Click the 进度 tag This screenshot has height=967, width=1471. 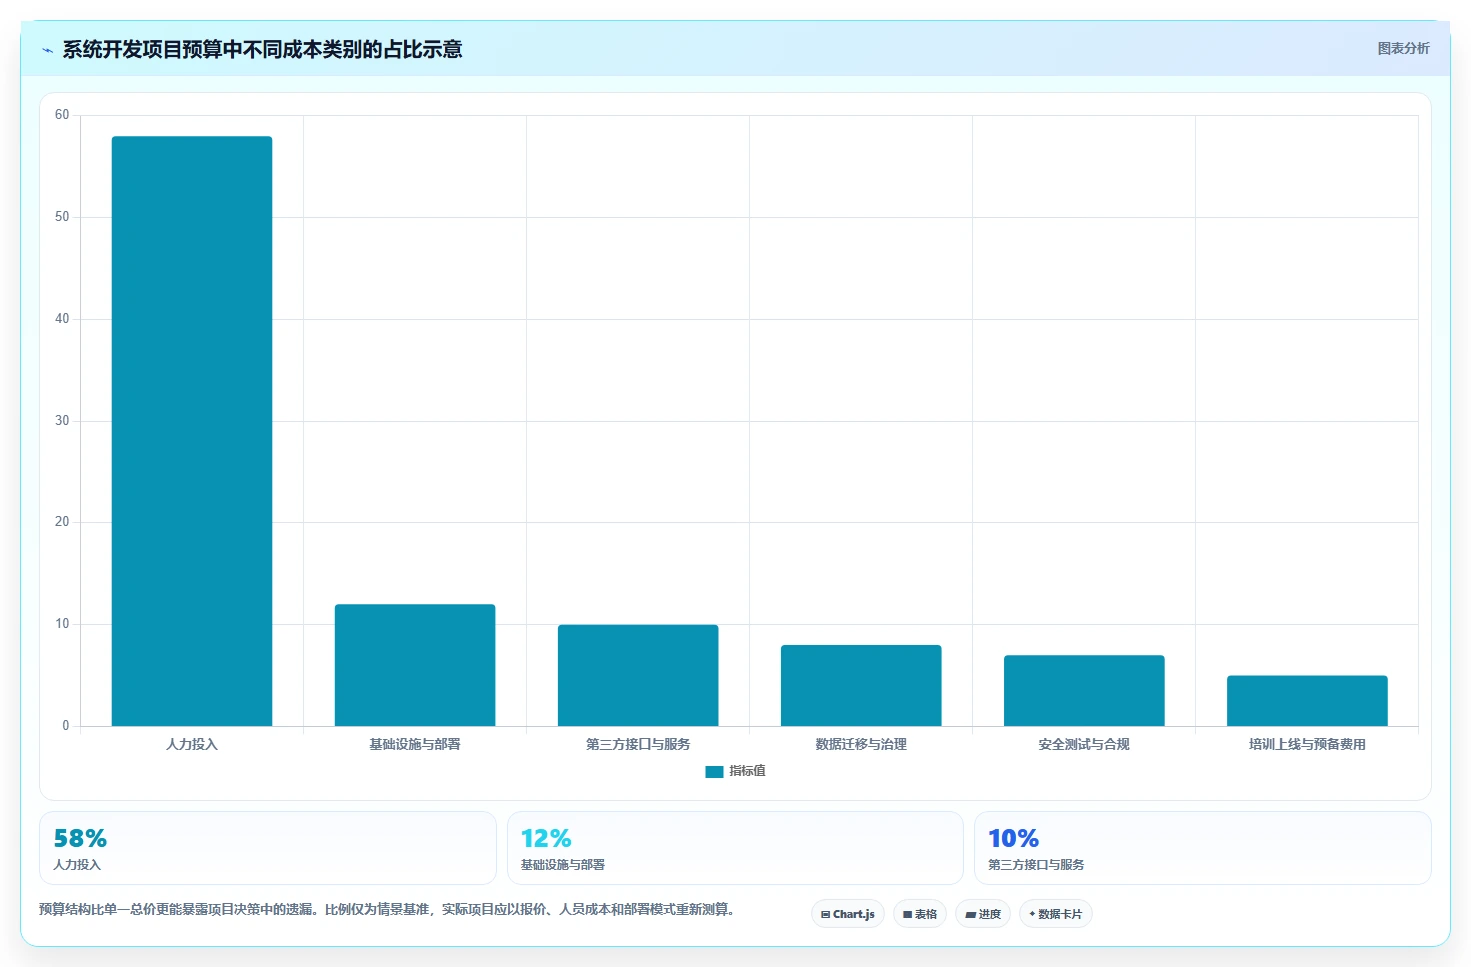983,914
